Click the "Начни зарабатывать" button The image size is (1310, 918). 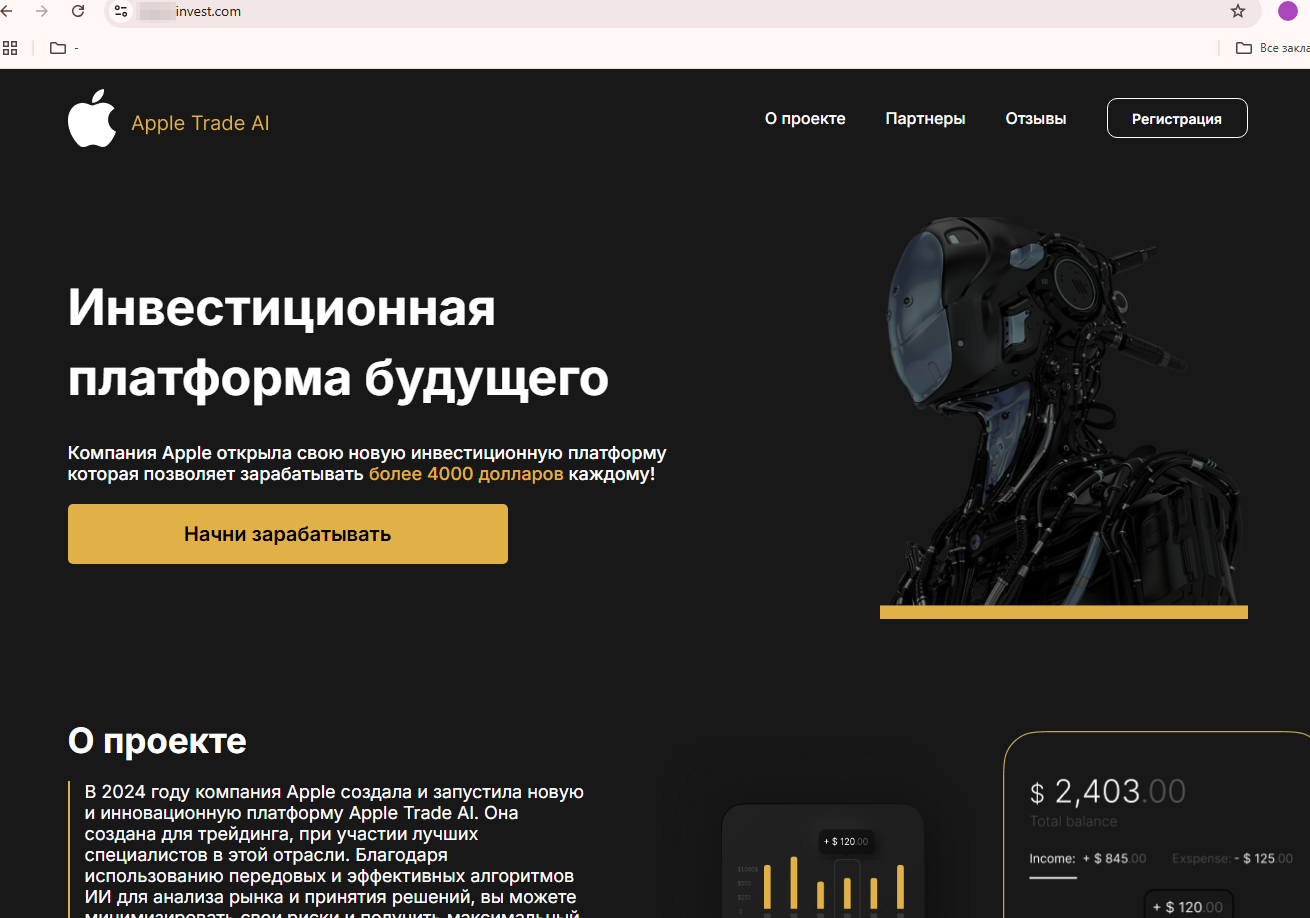(288, 534)
